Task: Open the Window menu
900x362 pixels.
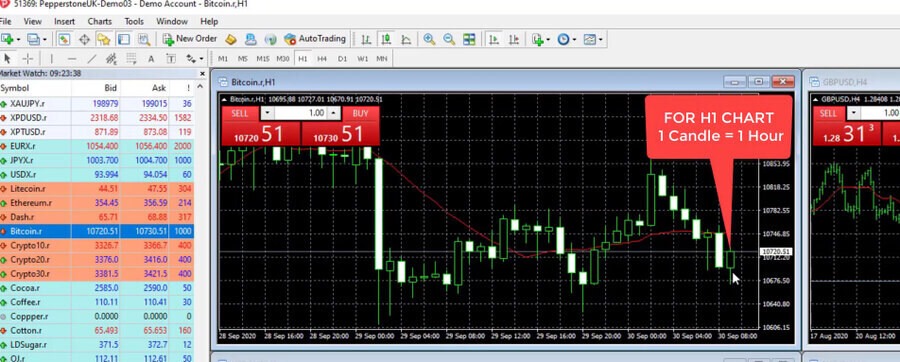Action: pos(172,21)
